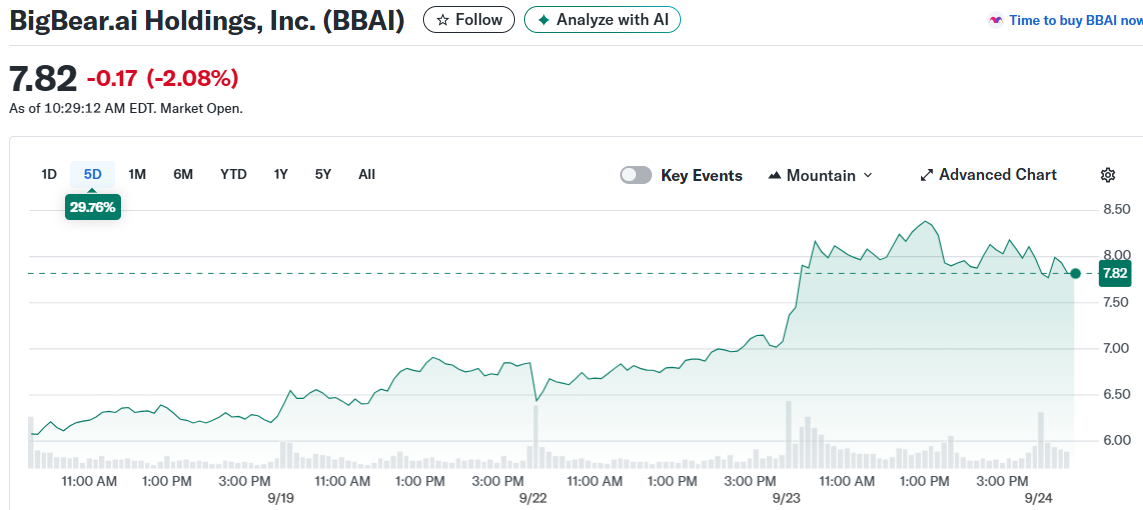
Task: Select the 1M range tab
Action: 137,174
